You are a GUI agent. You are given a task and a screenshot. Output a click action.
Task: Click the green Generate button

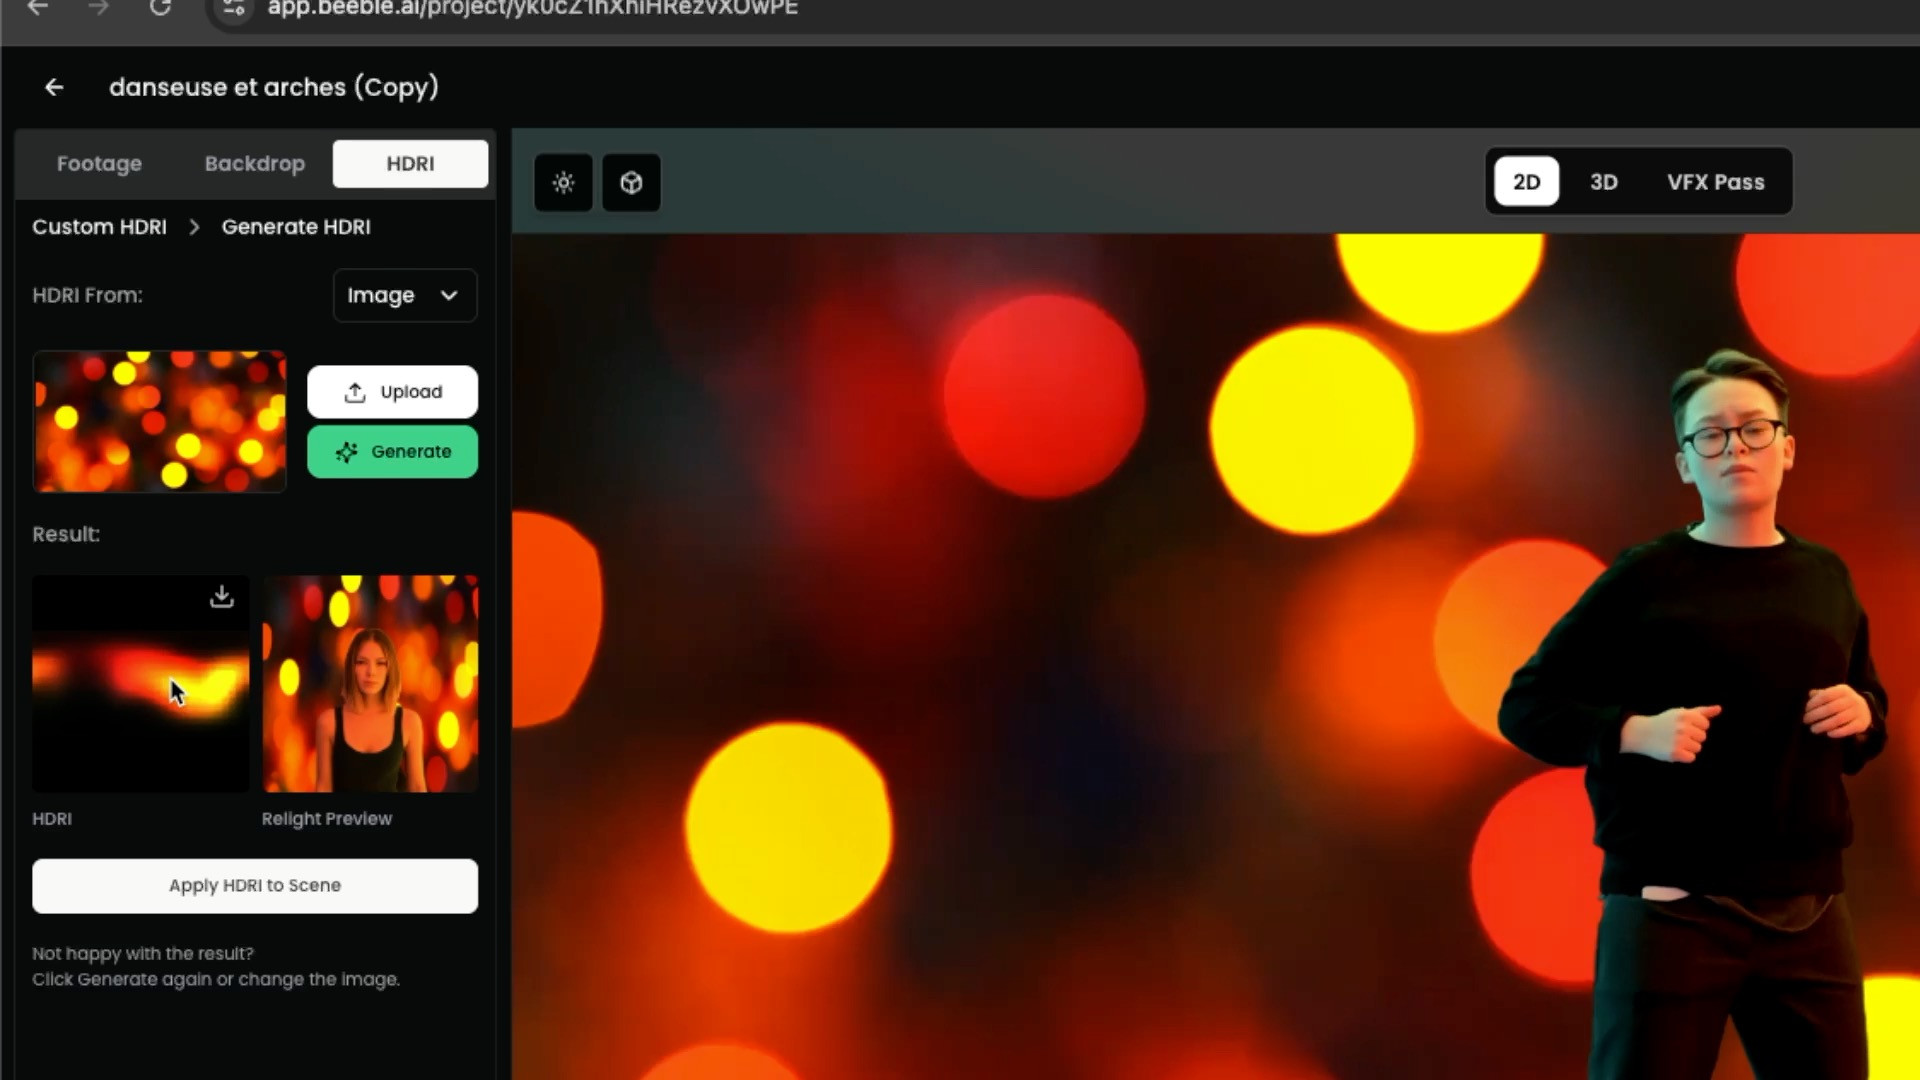click(392, 452)
